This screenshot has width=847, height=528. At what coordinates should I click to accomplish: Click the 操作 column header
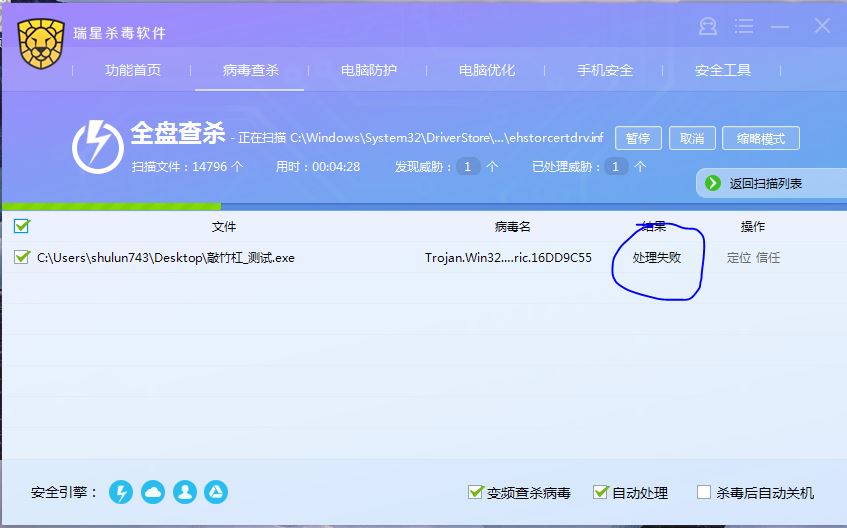pos(752,226)
